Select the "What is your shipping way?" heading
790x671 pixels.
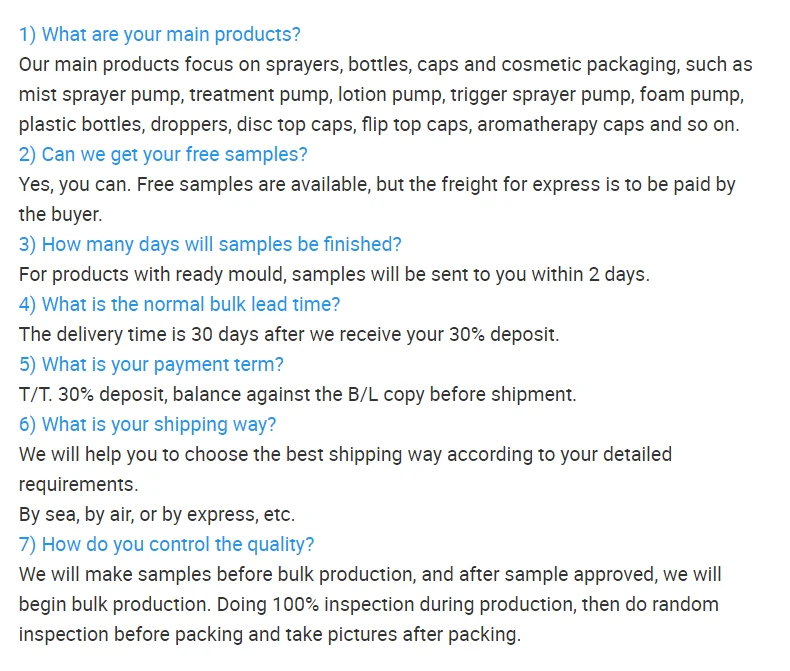tap(147, 425)
